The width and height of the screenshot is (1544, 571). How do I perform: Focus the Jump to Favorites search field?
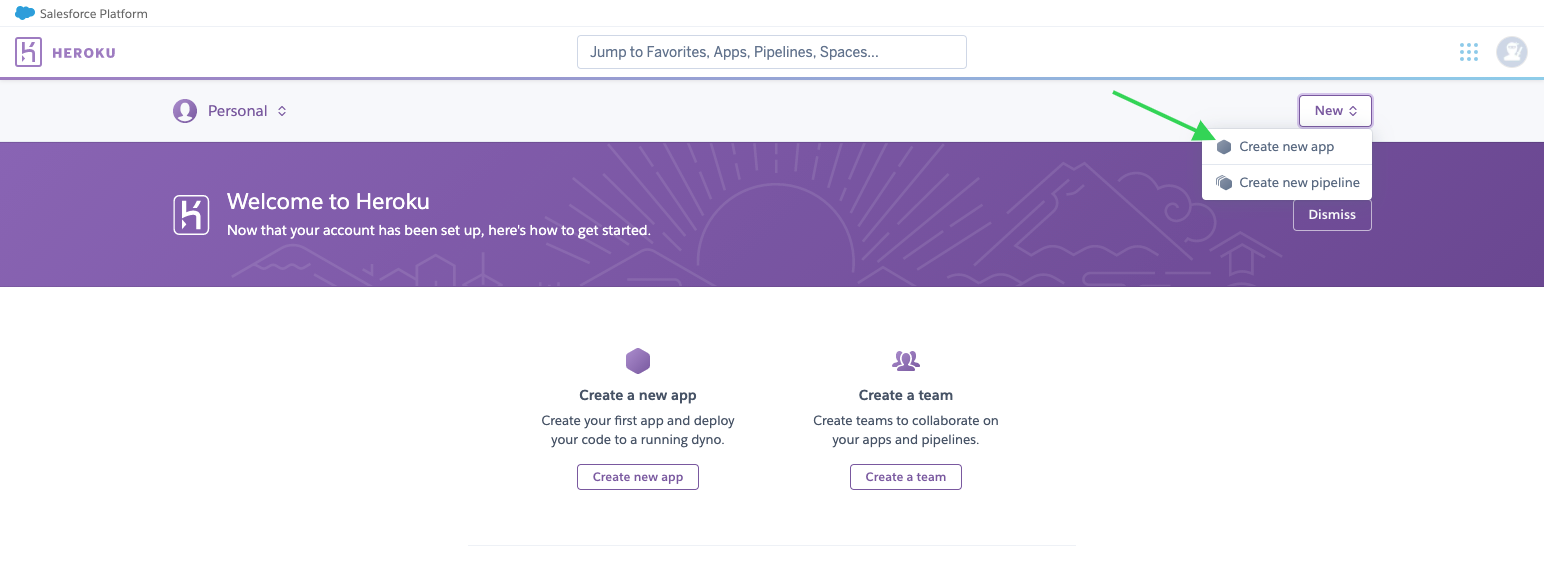[771, 52]
